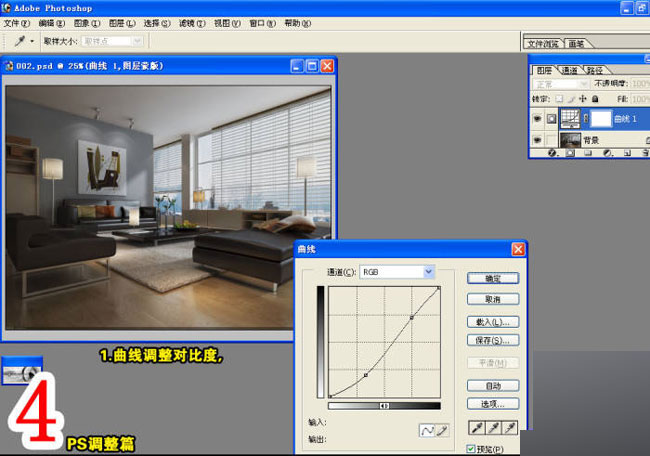Click the new adjustment layer icon
Screen dimensions: 650x456
point(608,153)
